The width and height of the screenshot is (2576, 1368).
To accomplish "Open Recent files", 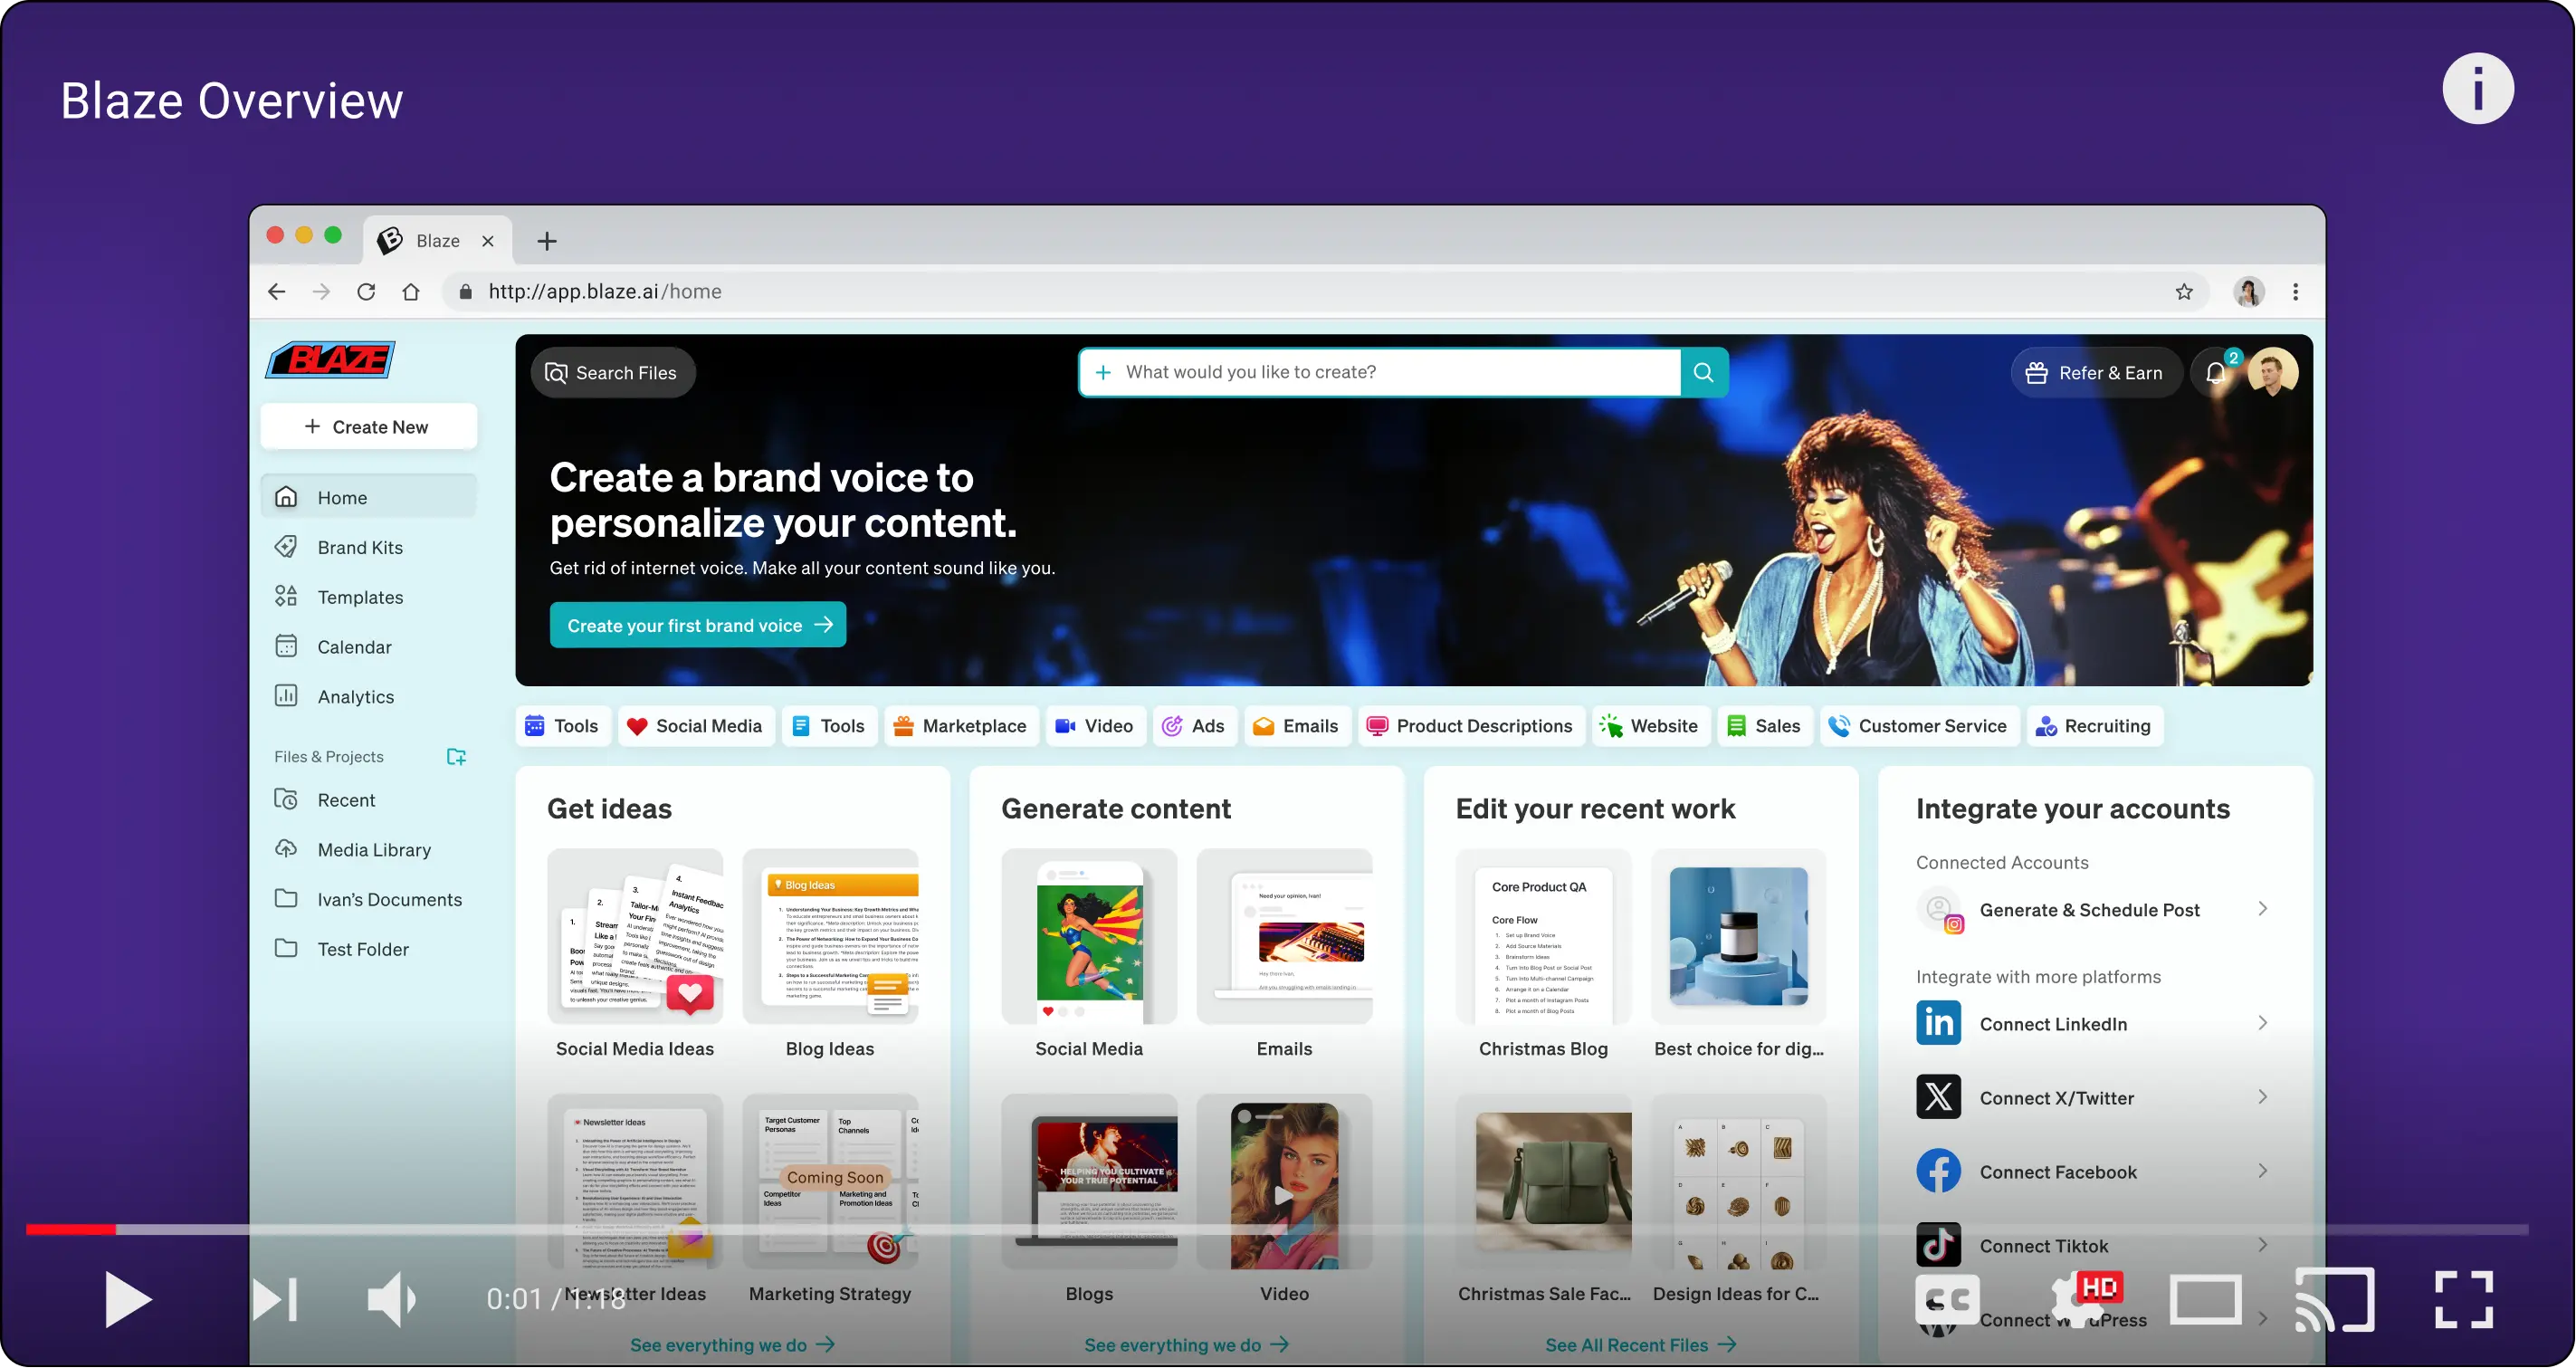I will [x=368, y=800].
